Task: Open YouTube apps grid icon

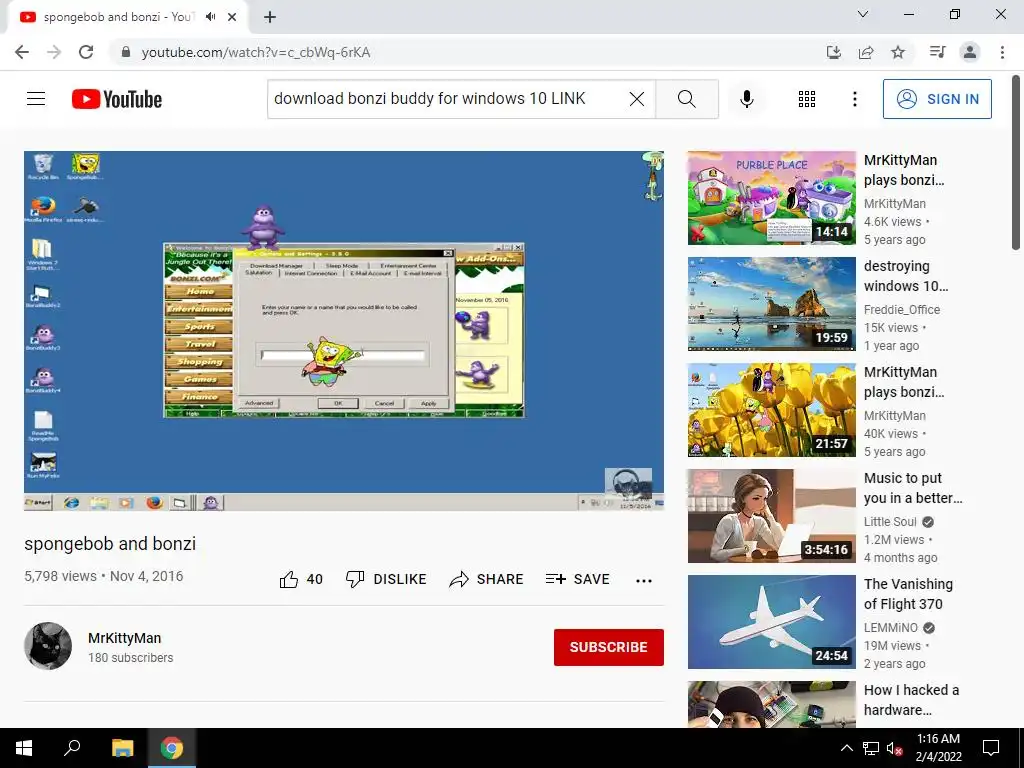Action: click(x=807, y=99)
